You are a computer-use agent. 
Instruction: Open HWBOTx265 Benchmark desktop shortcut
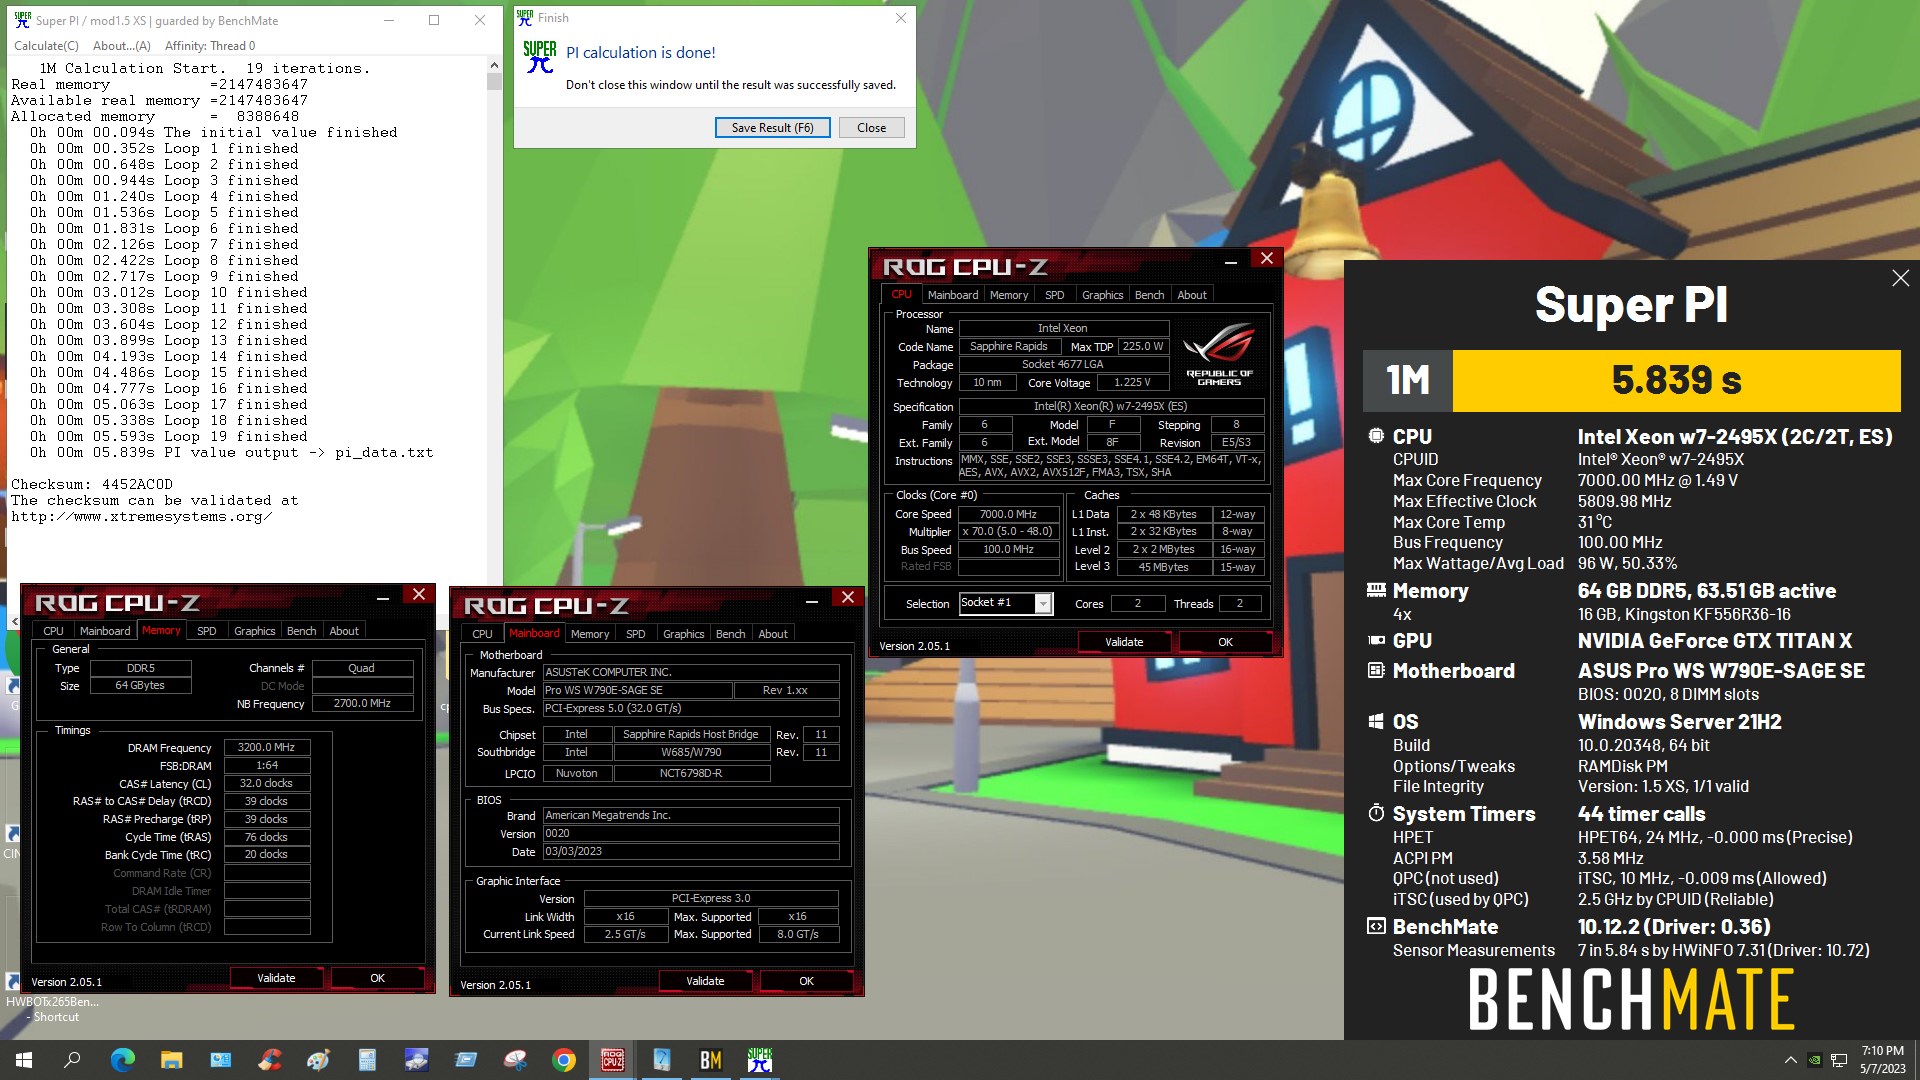click(x=50, y=1008)
